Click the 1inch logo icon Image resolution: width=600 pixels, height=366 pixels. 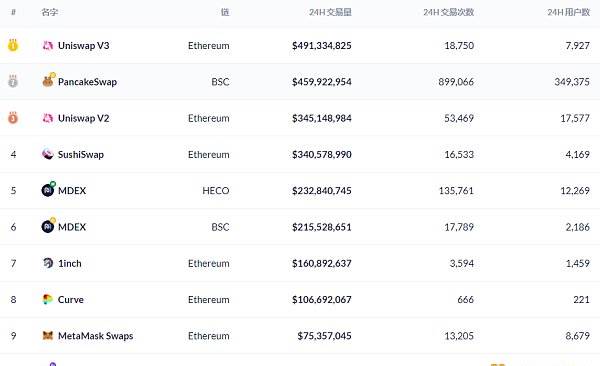[48, 263]
